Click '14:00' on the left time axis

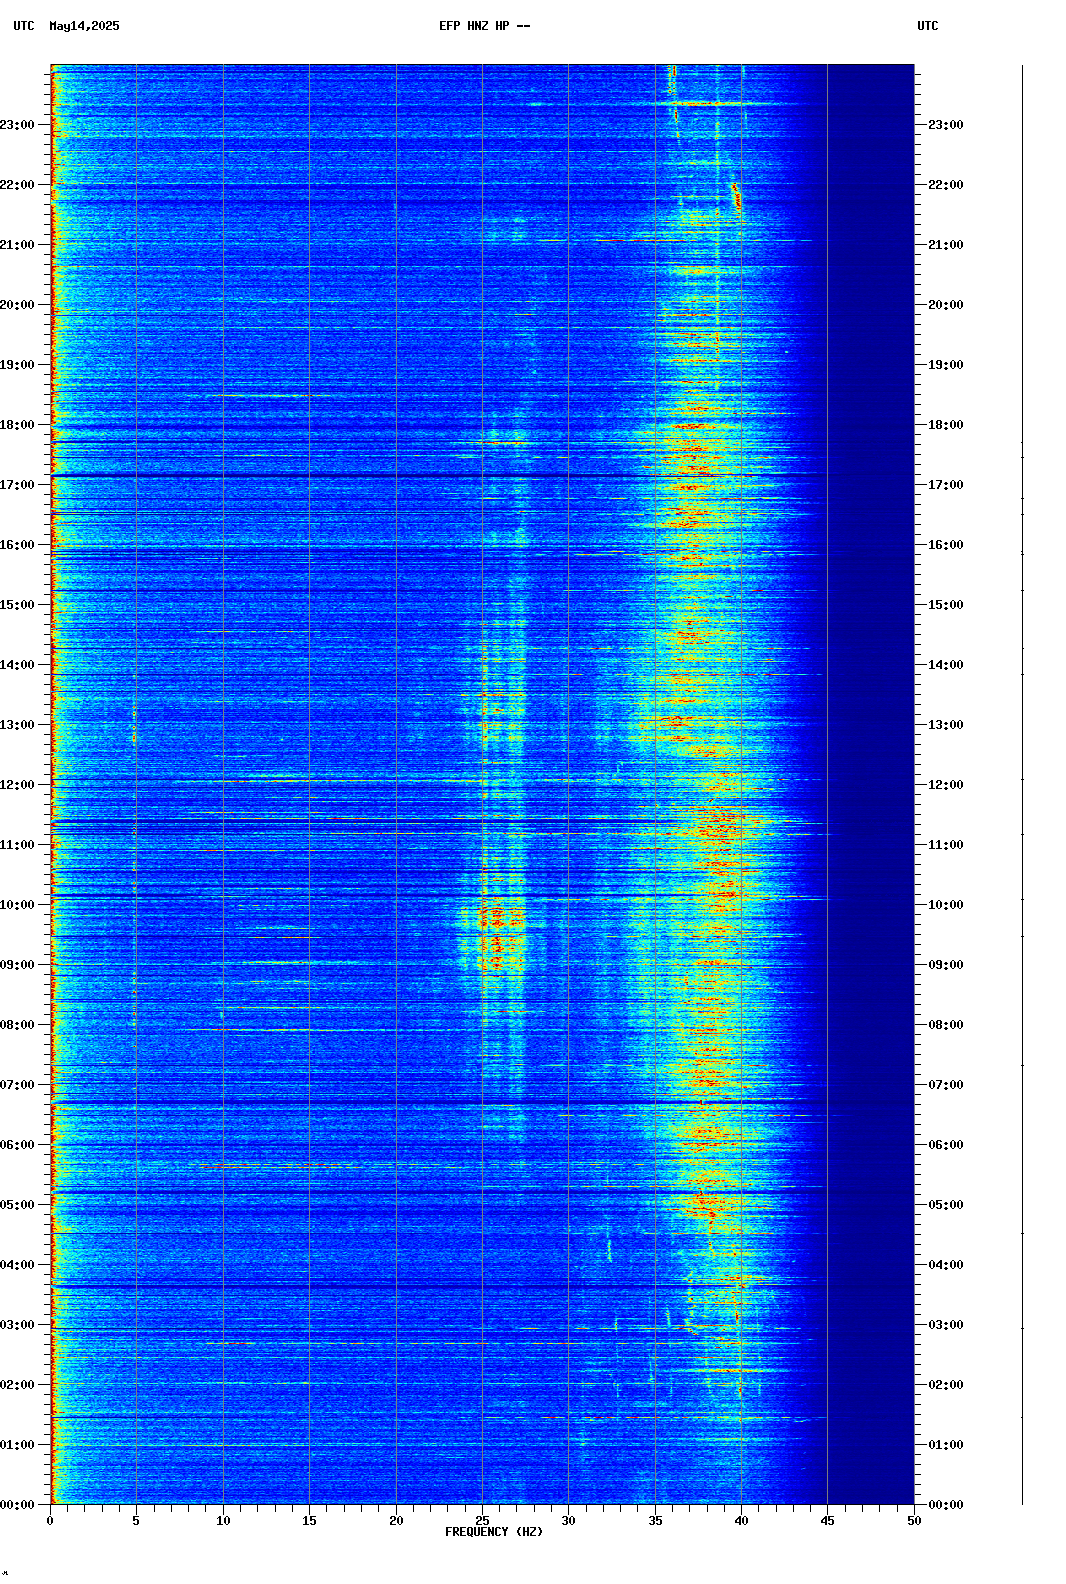[17, 665]
